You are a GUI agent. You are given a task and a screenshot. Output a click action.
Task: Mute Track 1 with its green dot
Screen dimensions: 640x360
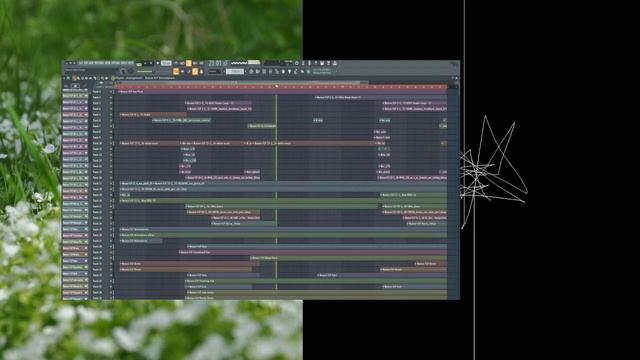112,92
